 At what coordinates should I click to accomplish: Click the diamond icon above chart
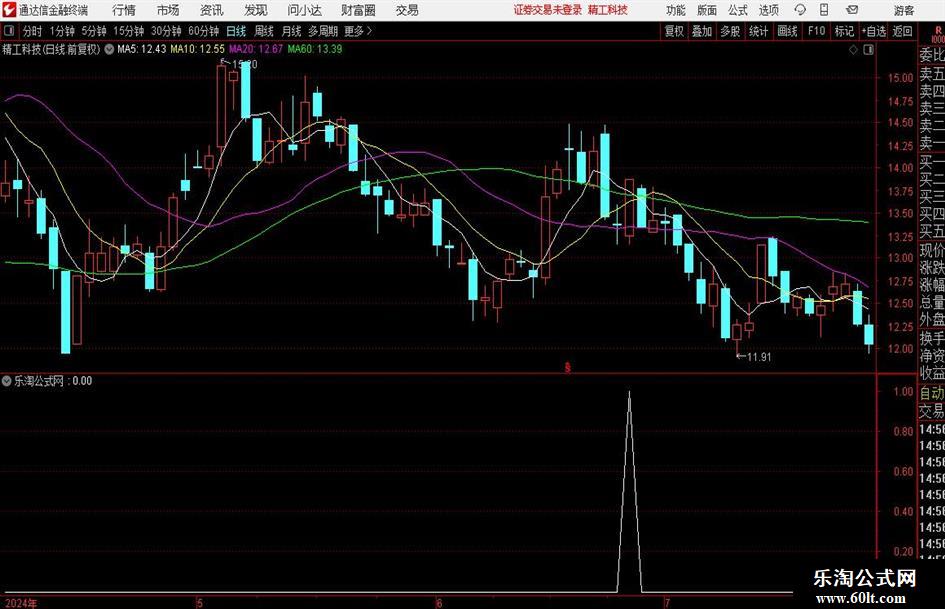pyautogui.click(x=853, y=49)
